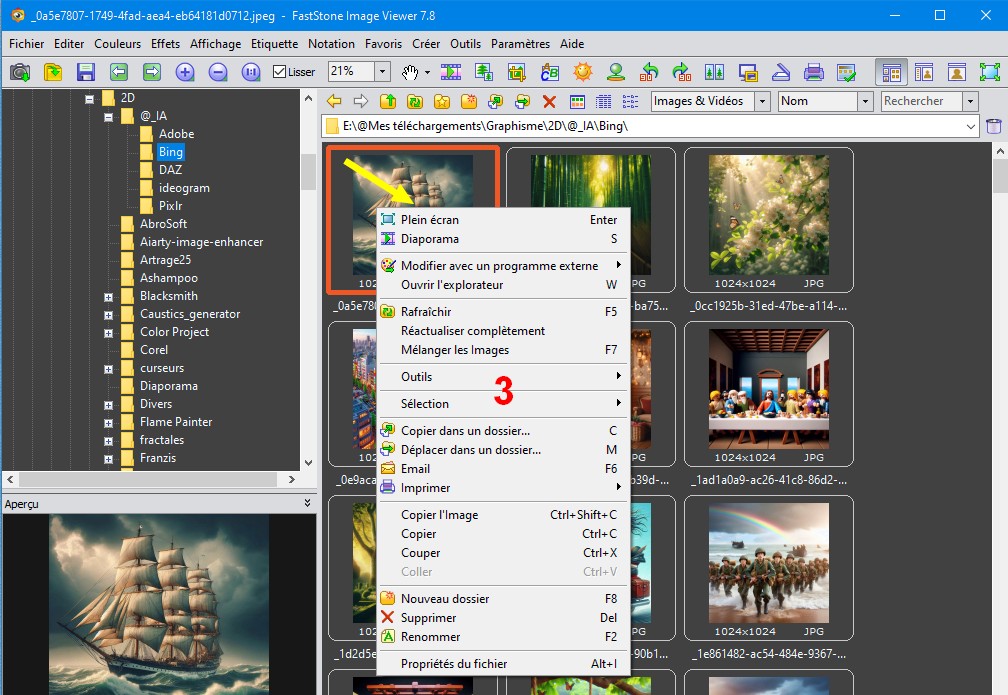Viewport: 1008px width, 695px height.
Task: Click the go up one folder icon
Action: click(x=388, y=101)
